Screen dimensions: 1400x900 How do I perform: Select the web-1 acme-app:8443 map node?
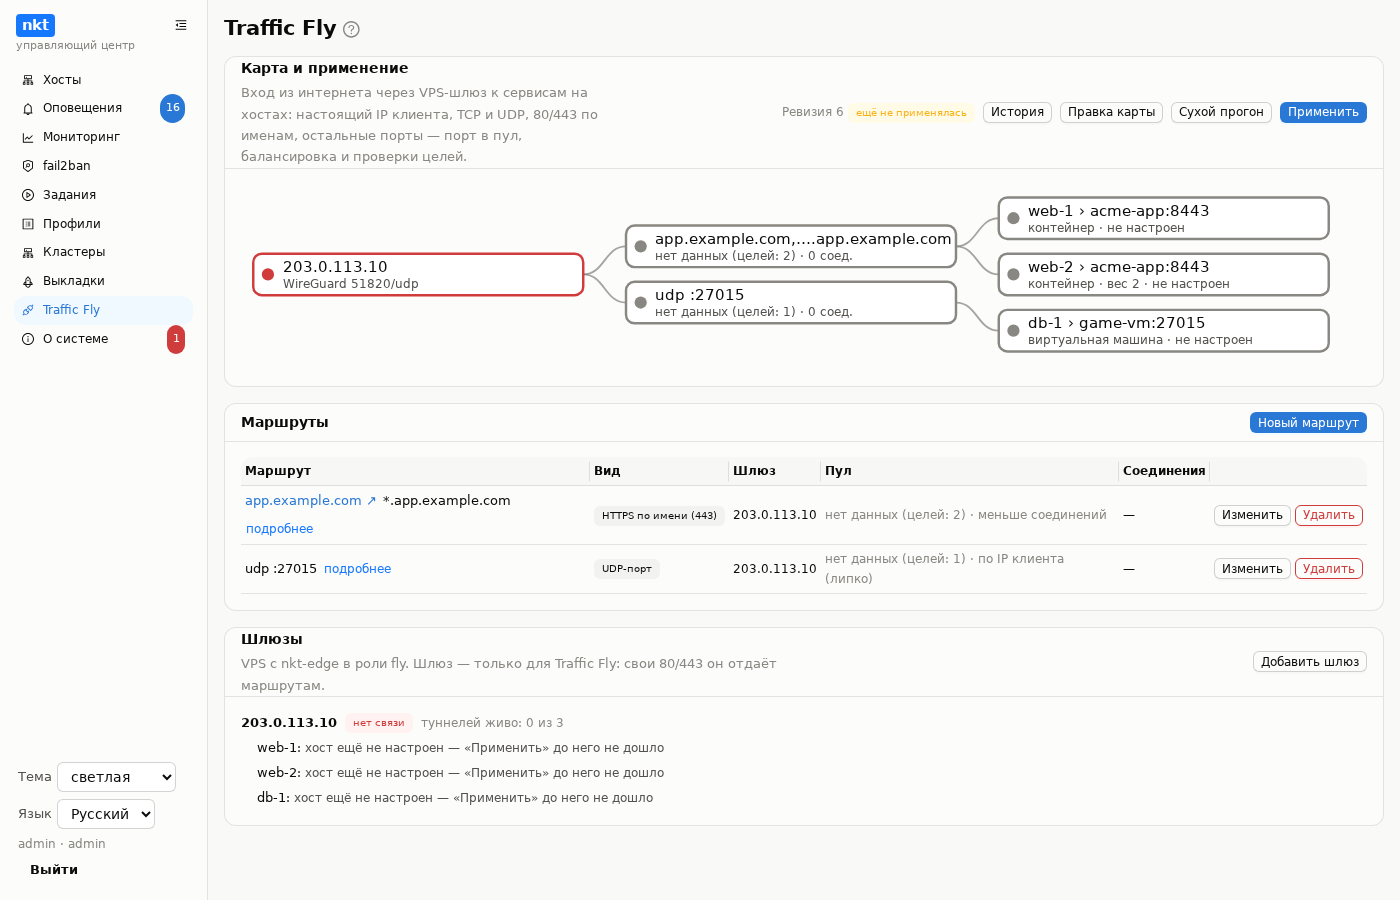tap(1164, 219)
